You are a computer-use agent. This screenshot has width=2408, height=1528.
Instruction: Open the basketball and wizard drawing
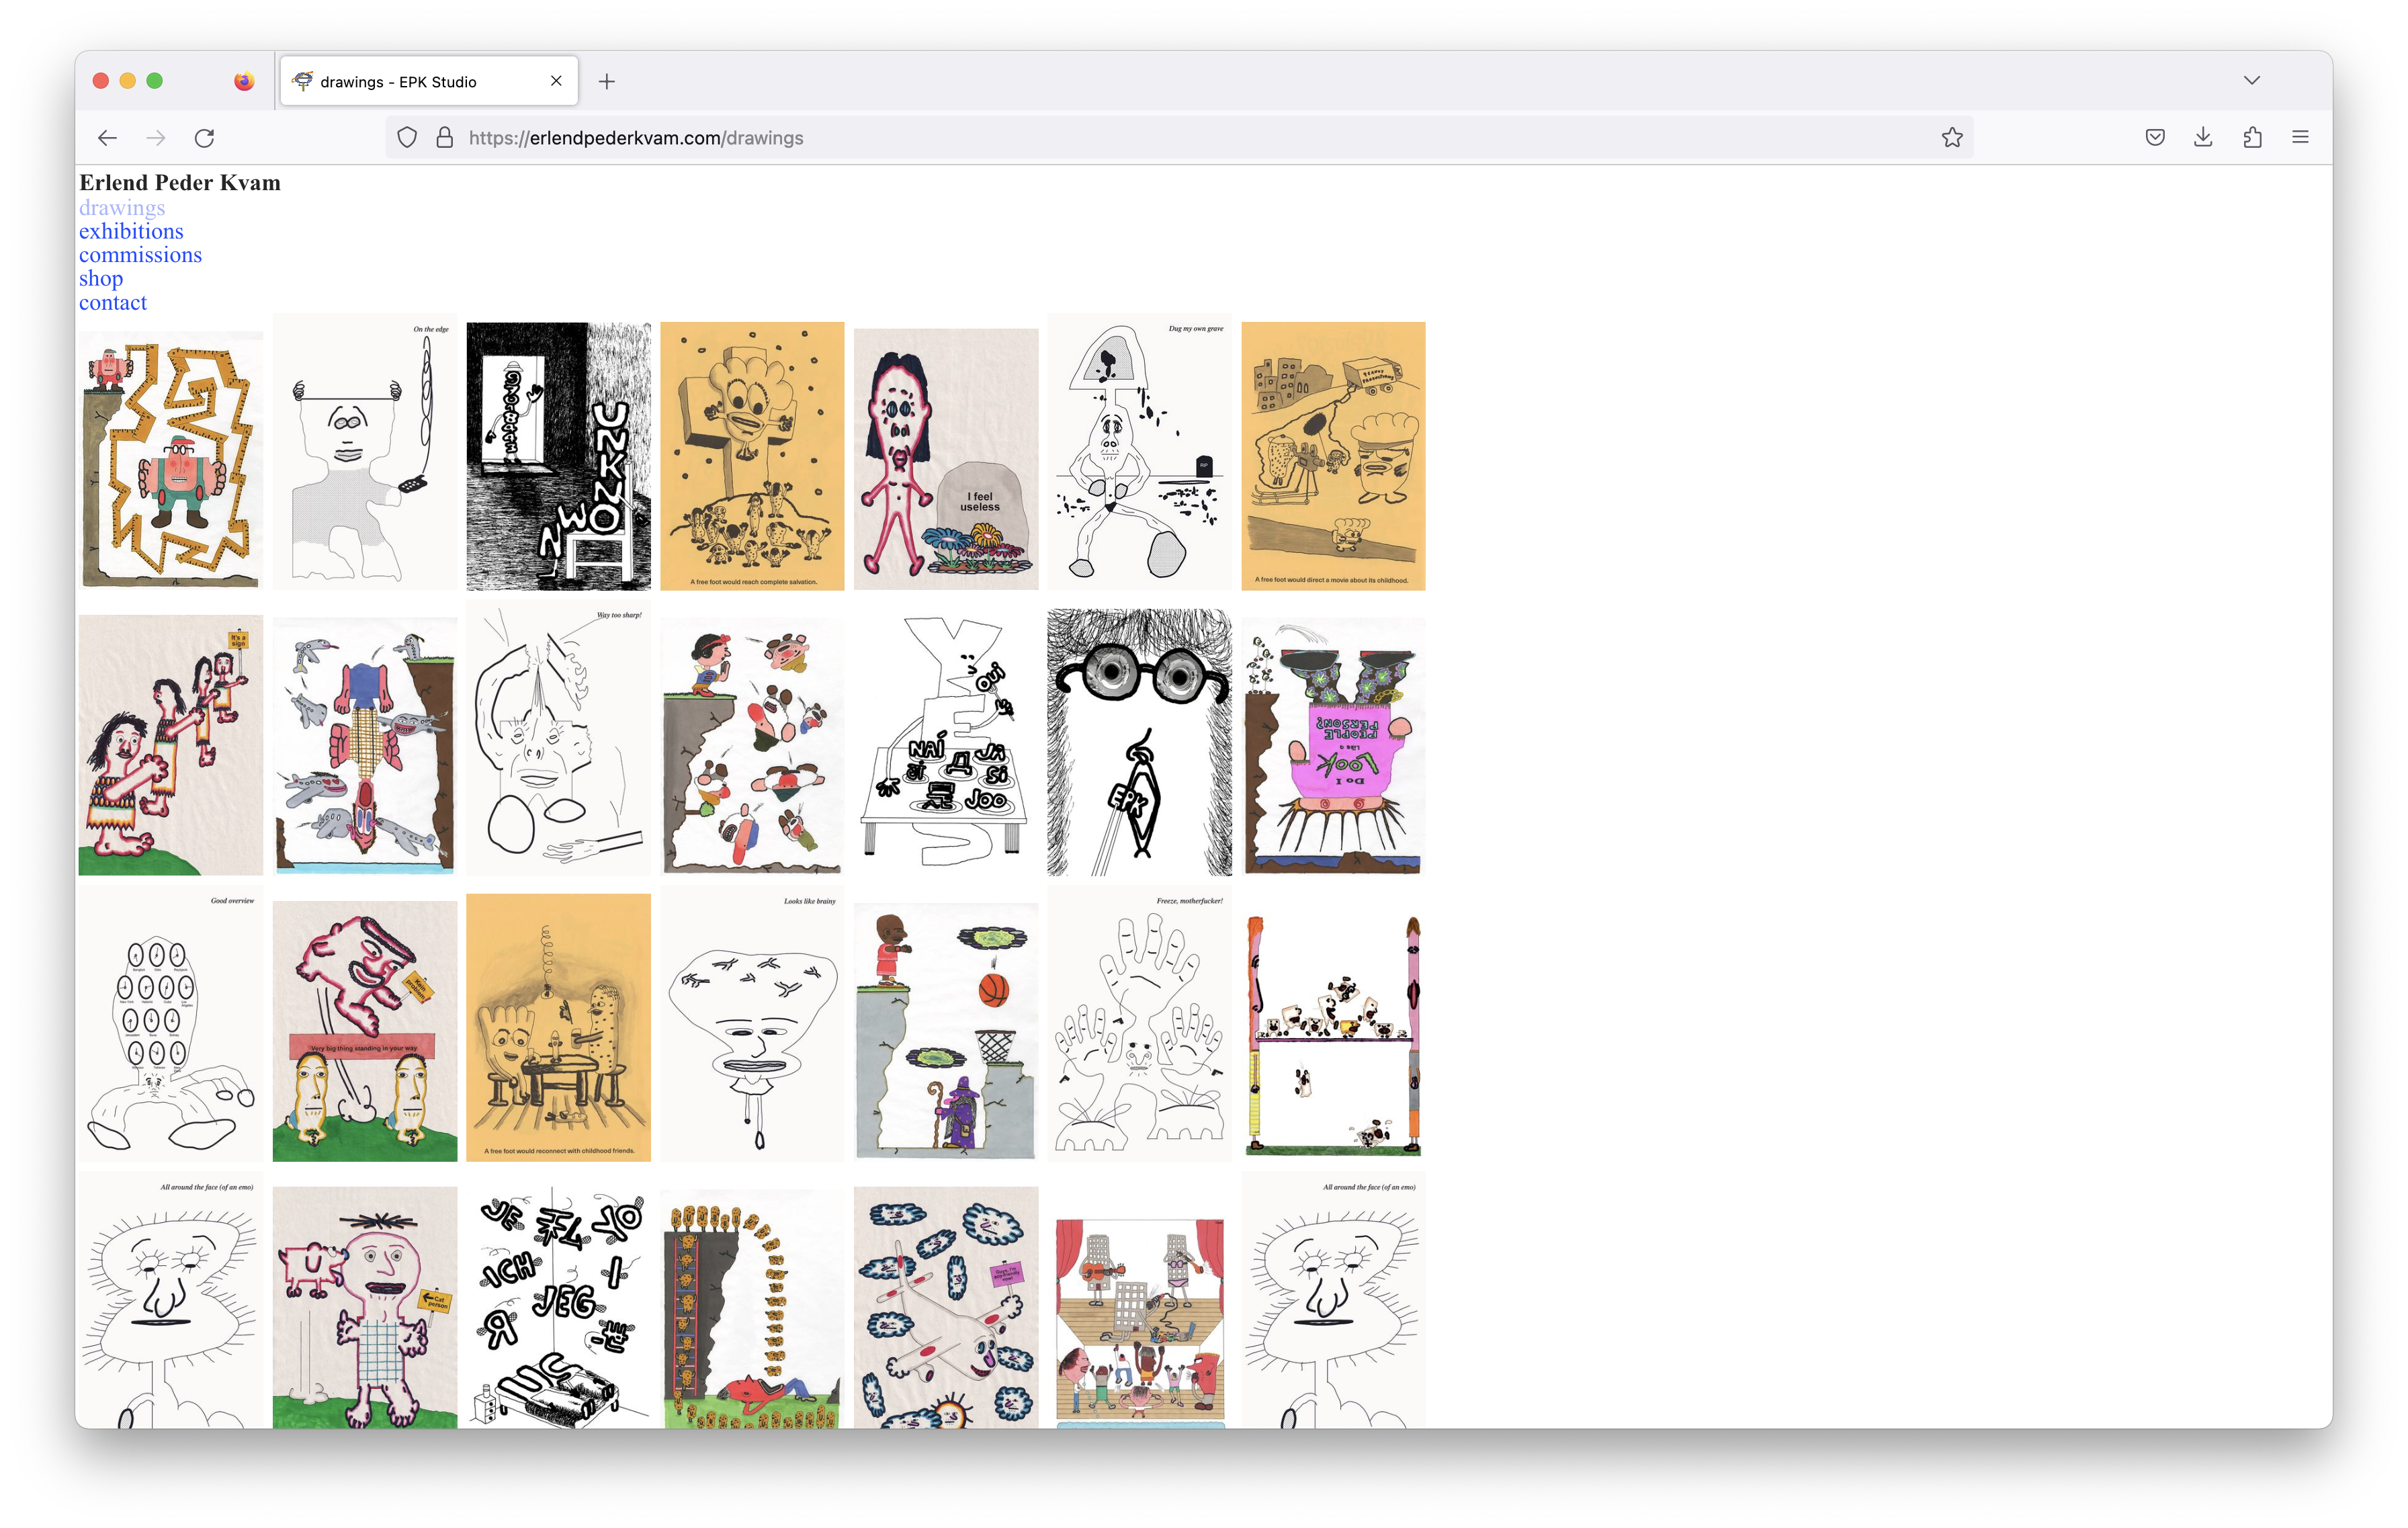click(x=946, y=1032)
